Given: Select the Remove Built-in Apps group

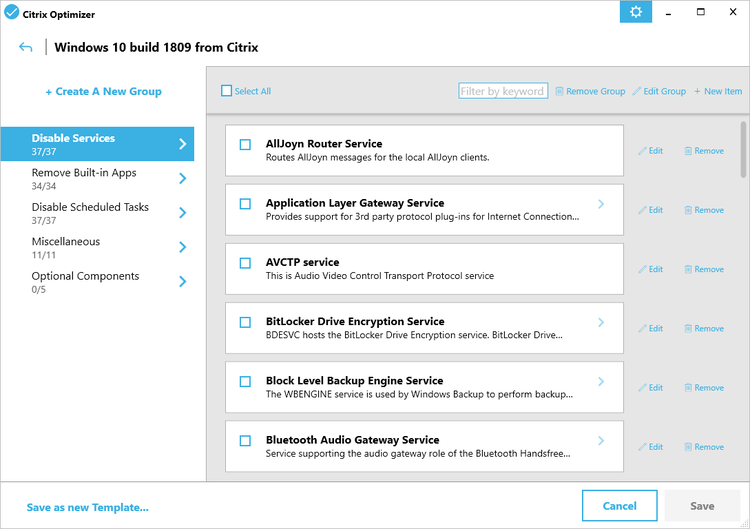Looking at the screenshot, I should [x=97, y=178].
